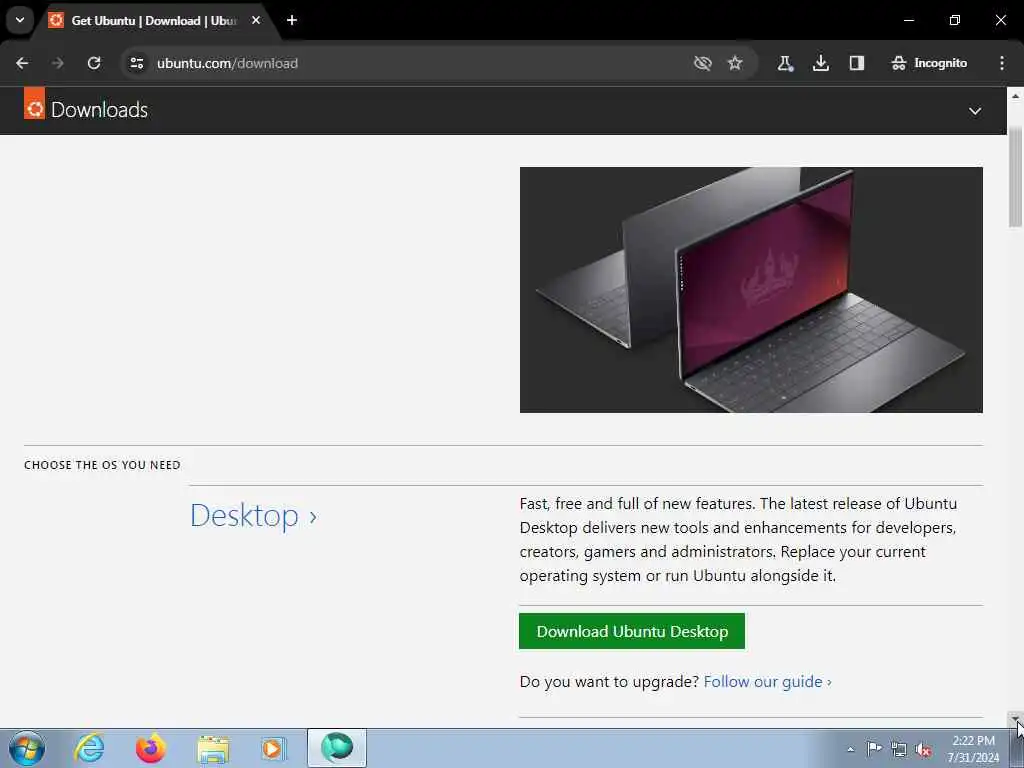Open the Windows Start menu

coord(27,748)
